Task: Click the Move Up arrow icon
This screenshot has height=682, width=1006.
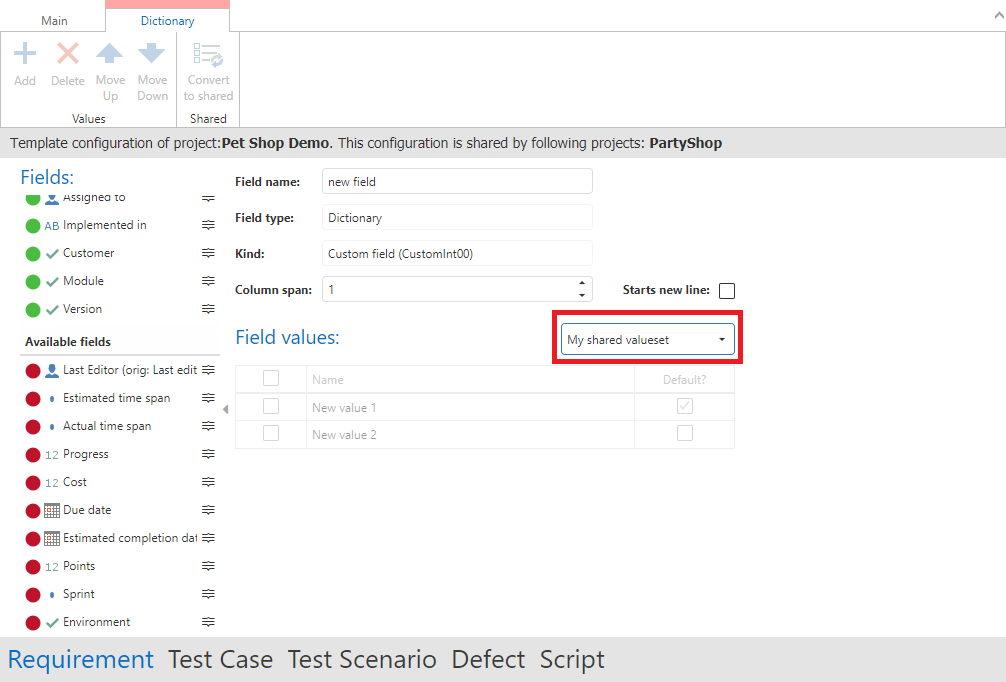Action: point(110,54)
